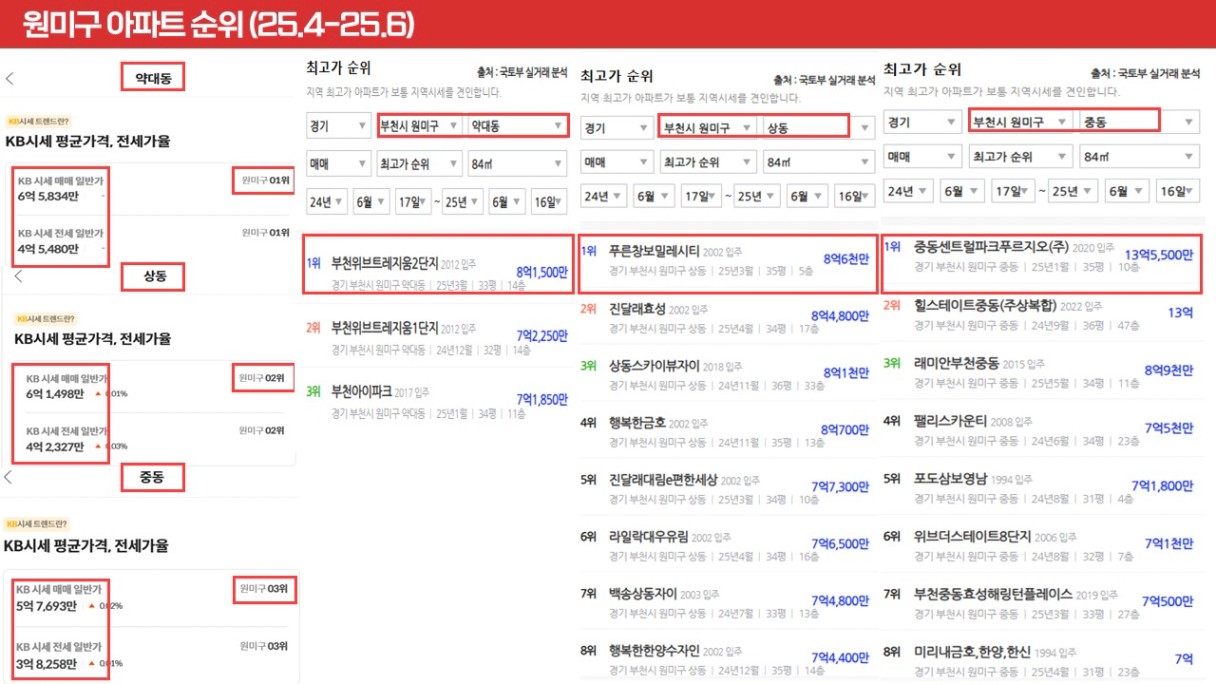Open 경기 province dropdown in 약대동 ranking panel
Image resolution: width=1216 pixels, height=684 pixels.
(x=337, y=126)
